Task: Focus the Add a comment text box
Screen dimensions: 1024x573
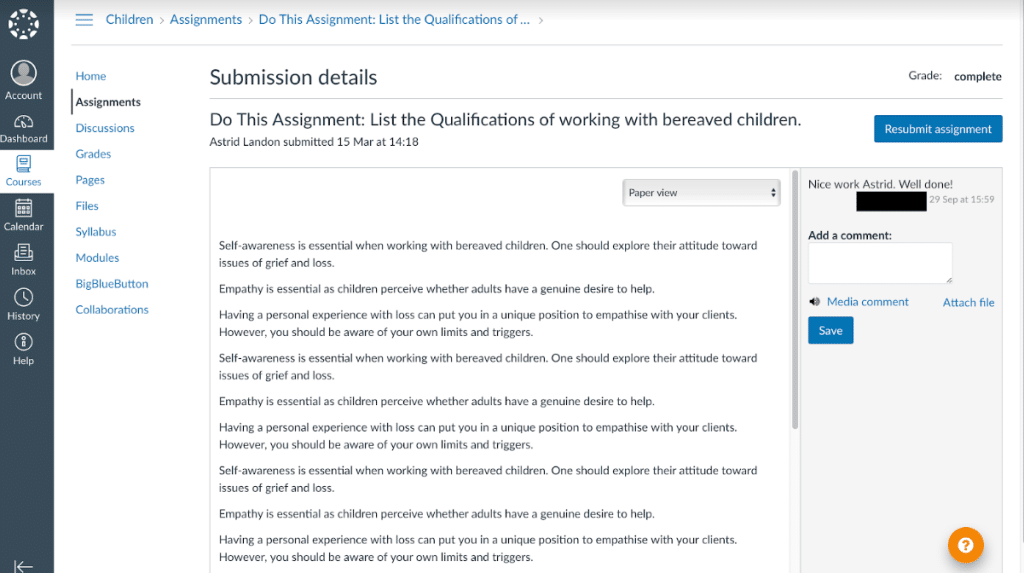Action: [x=880, y=263]
